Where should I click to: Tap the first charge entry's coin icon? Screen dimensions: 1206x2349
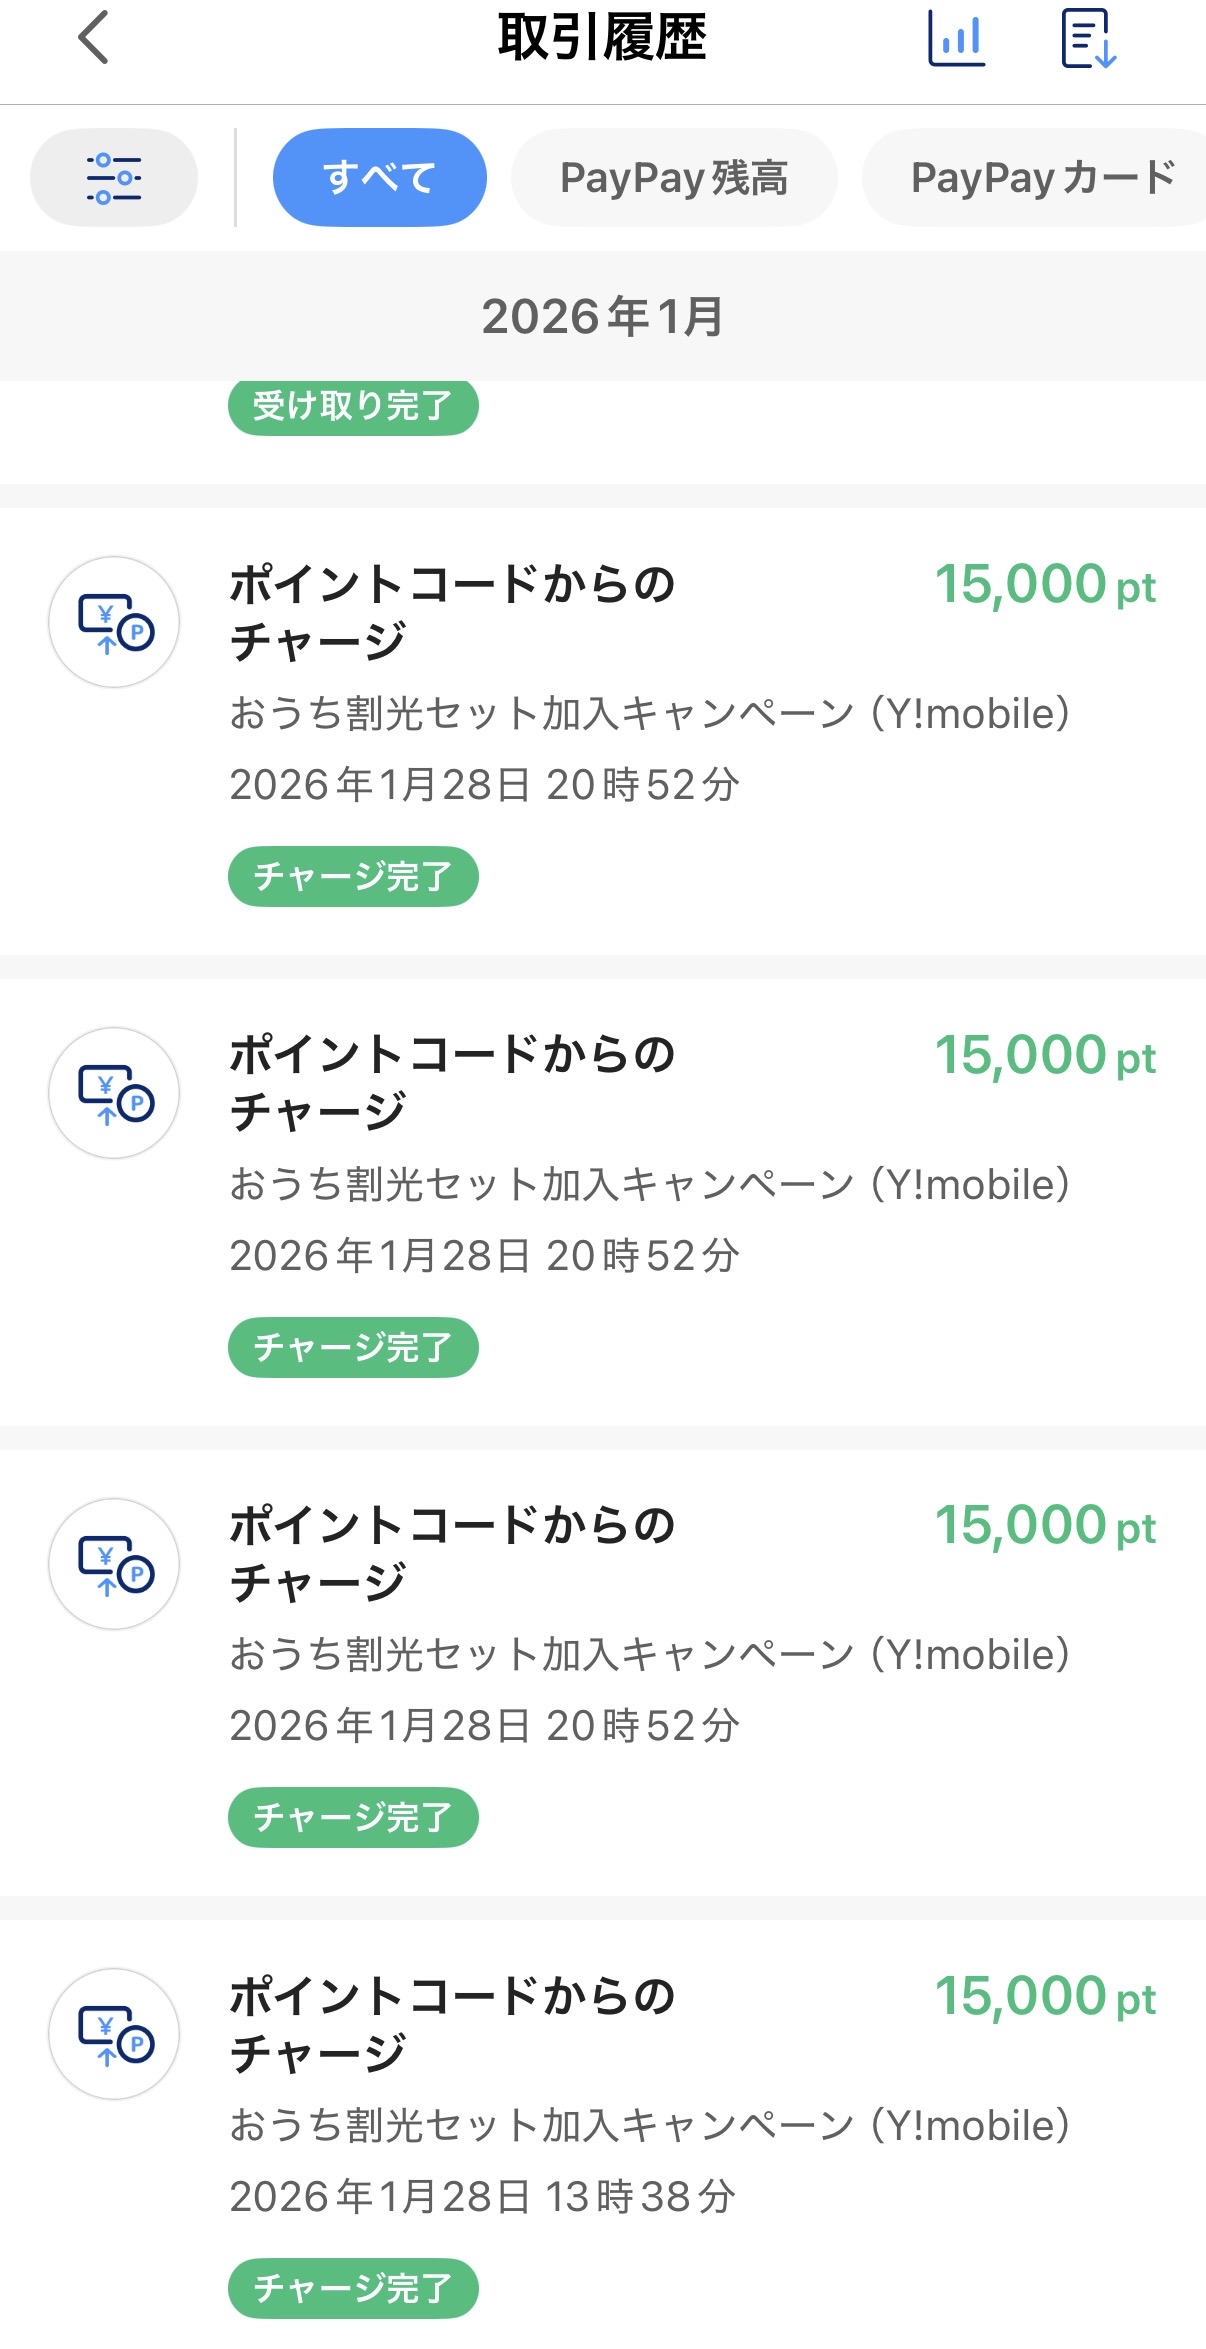pos(114,622)
